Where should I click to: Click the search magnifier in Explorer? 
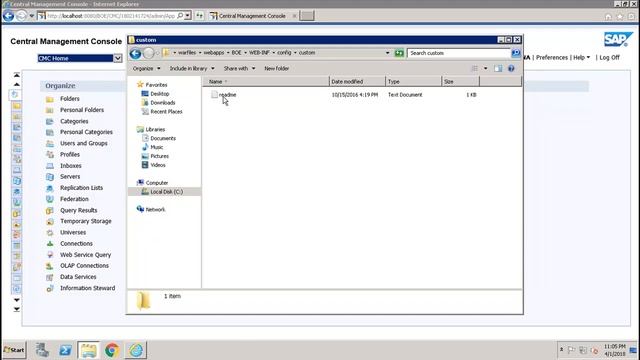coord(516,53)
